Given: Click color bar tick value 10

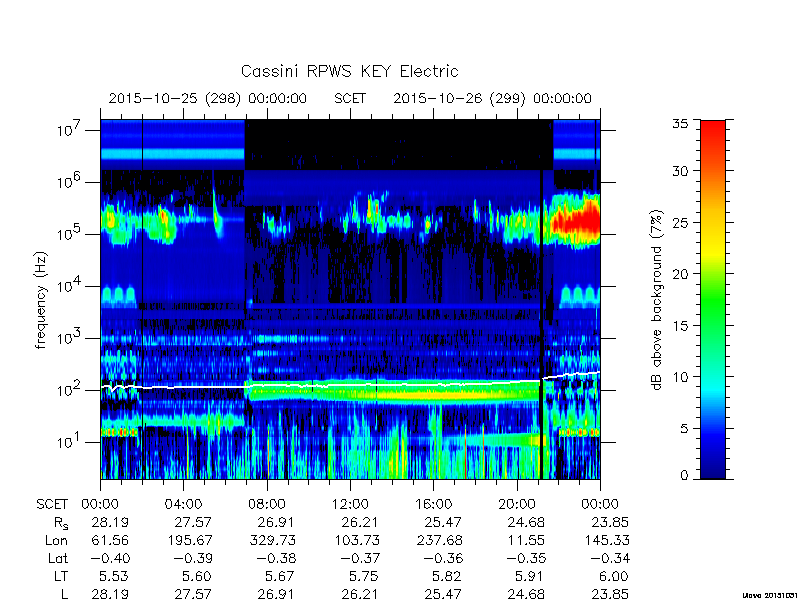Looking at the screenshot, I should point(680,377).
